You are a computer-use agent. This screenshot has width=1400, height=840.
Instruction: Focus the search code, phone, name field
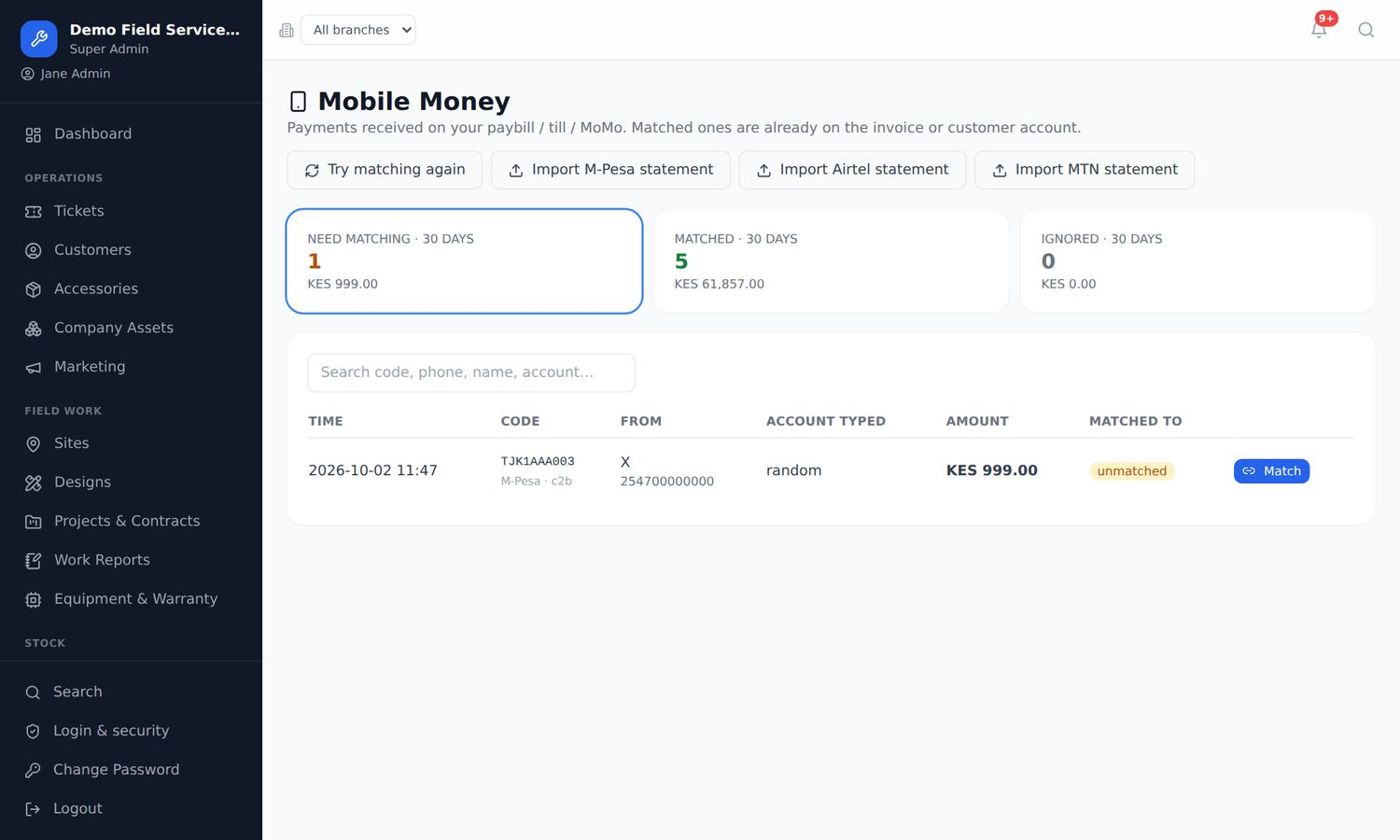coord(471,373)
